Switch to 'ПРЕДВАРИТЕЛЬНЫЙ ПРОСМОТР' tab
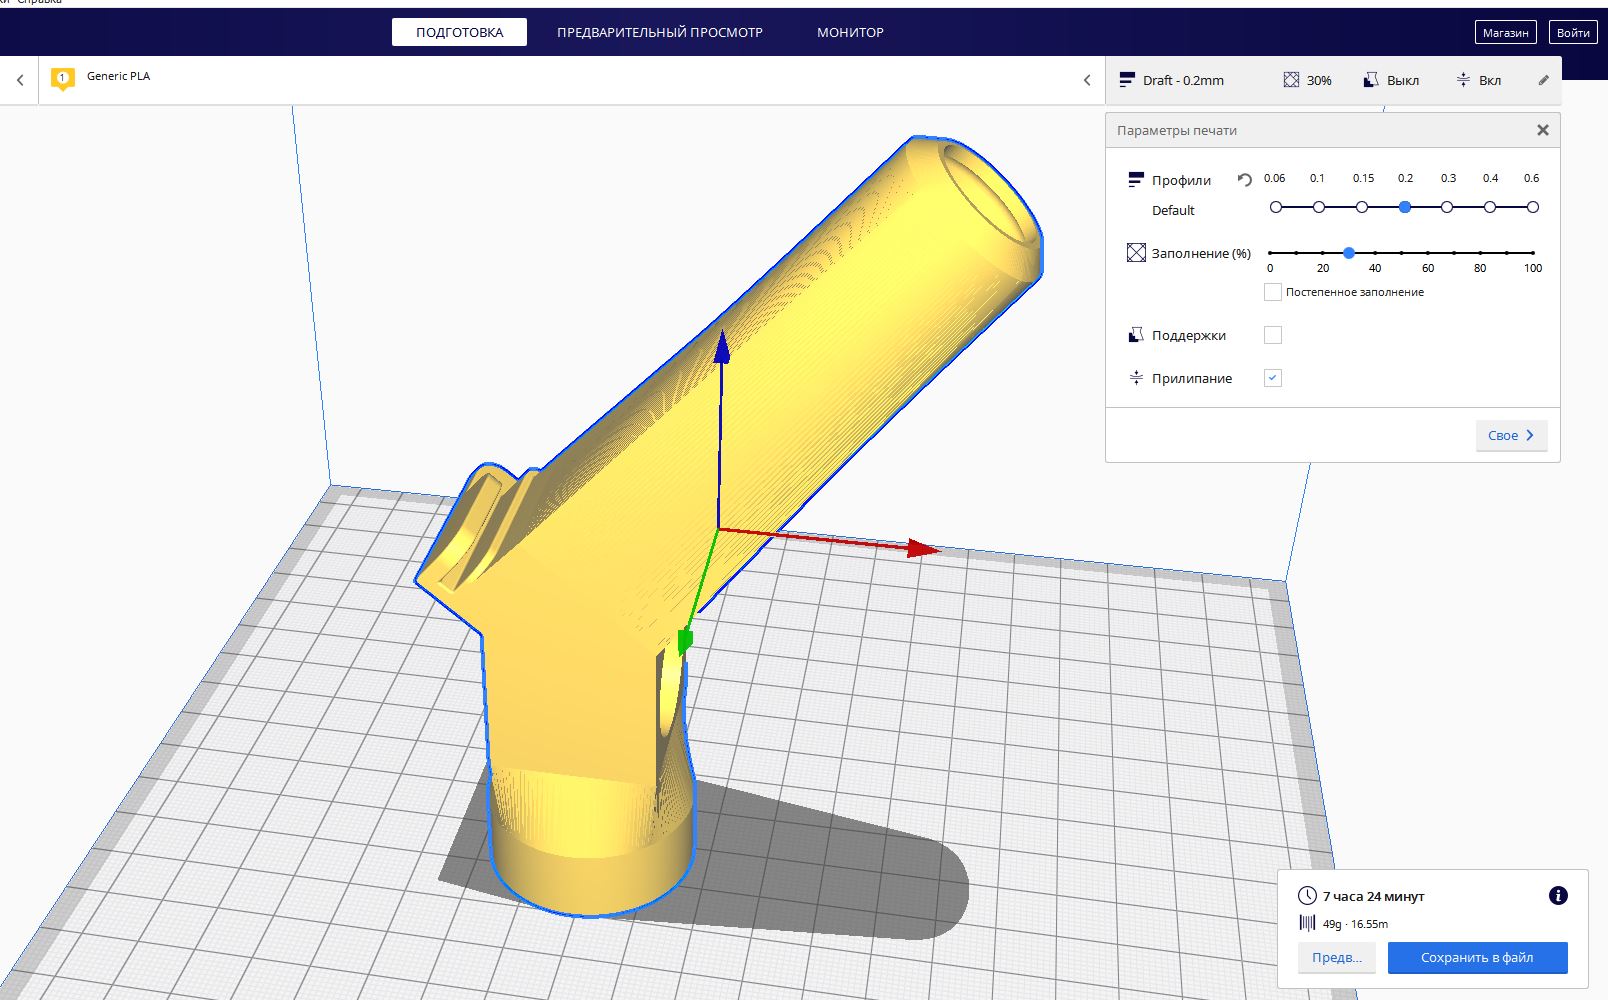1608x1000 pixels. click(659, 32)
